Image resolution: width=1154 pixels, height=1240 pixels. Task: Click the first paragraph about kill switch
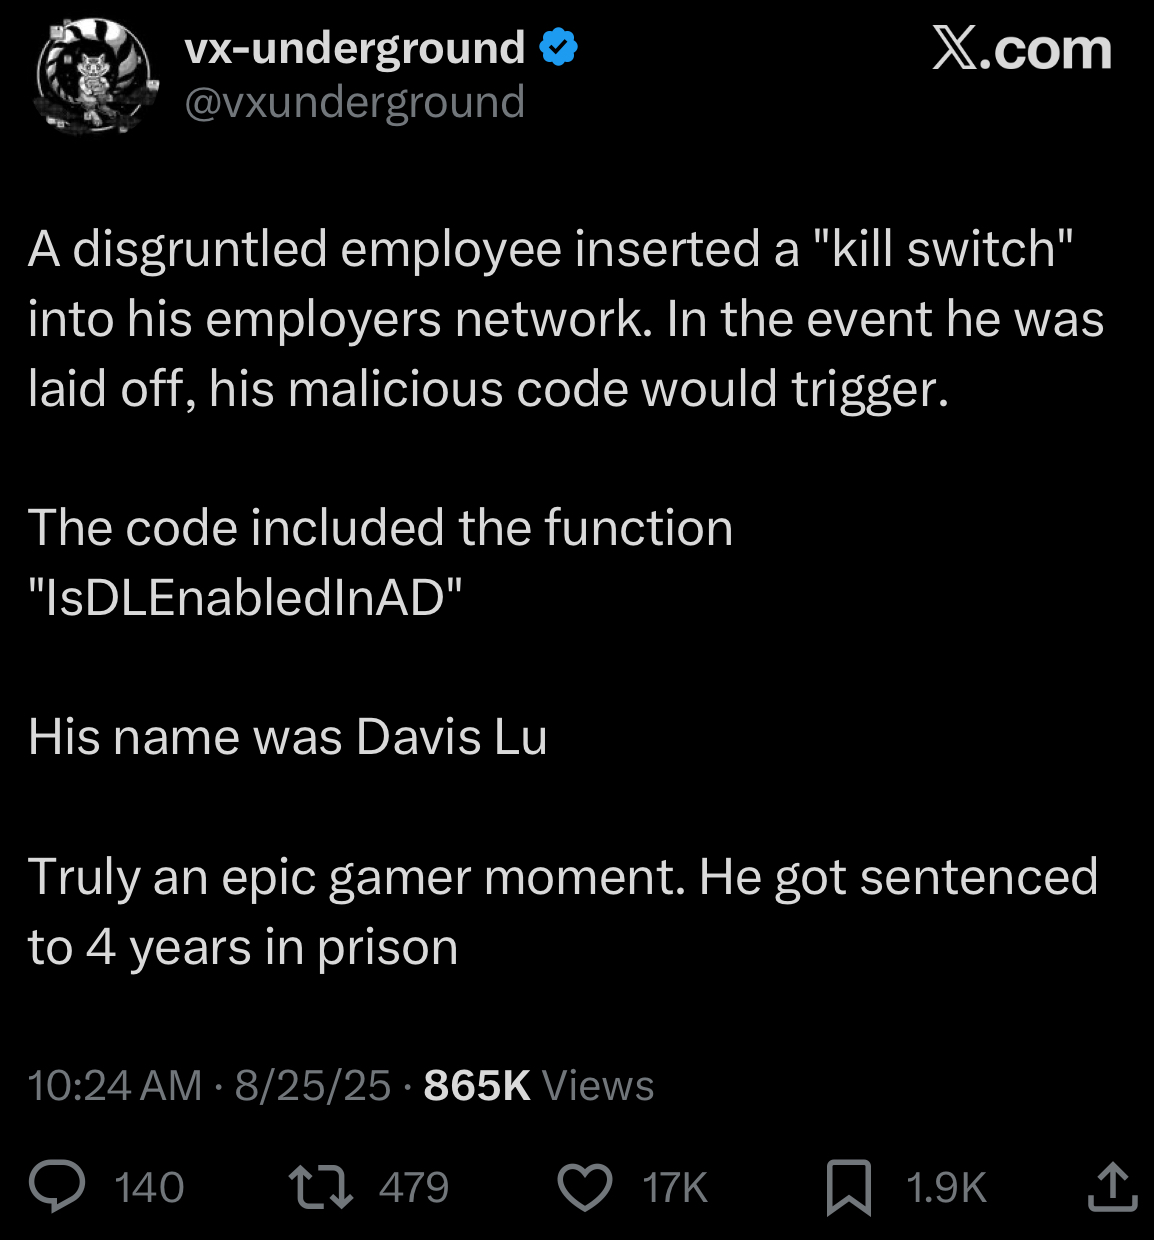point(566,319)
